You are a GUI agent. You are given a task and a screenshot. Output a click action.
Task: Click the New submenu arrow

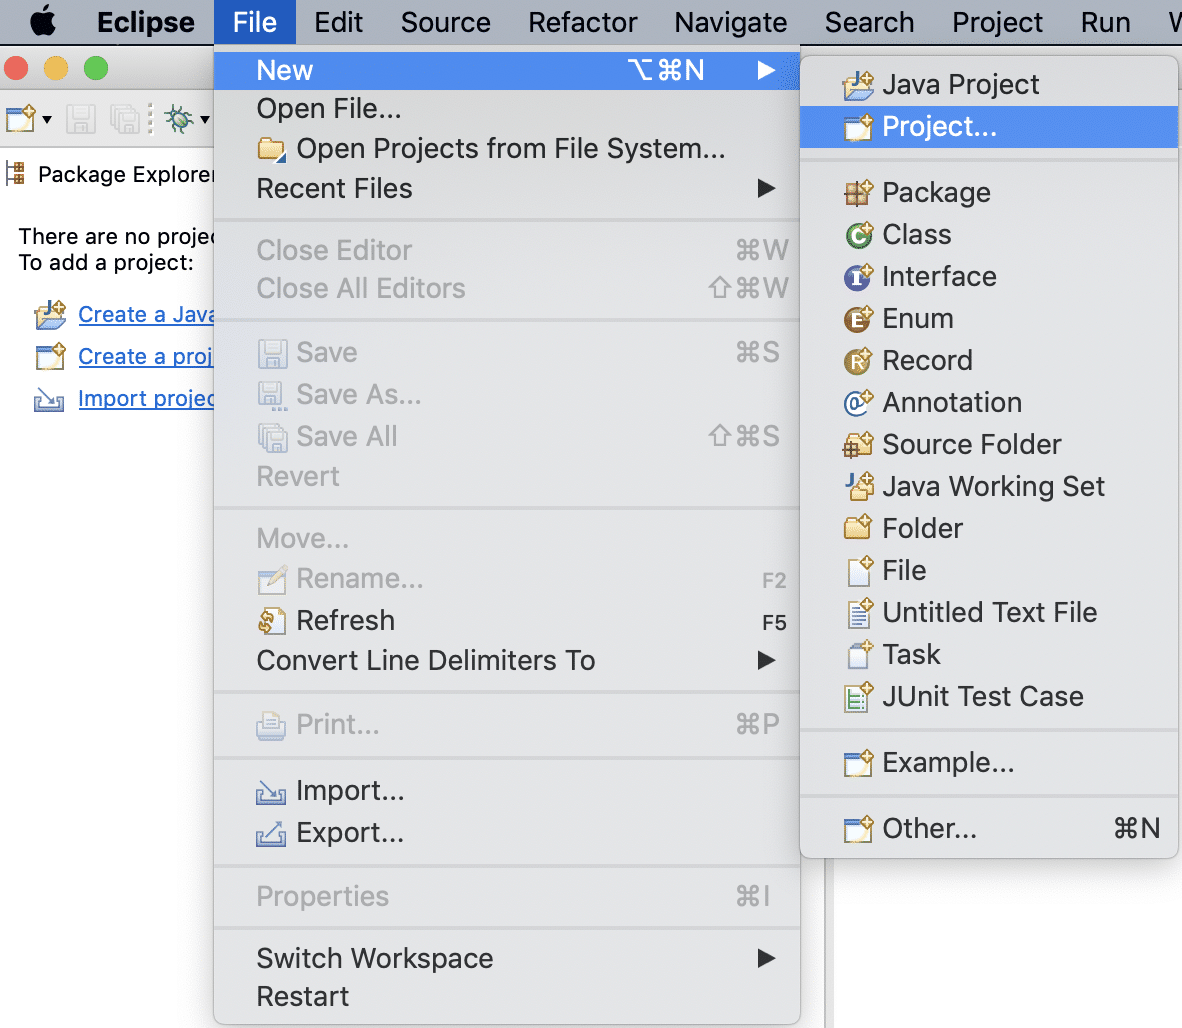[x=766, y=70]
